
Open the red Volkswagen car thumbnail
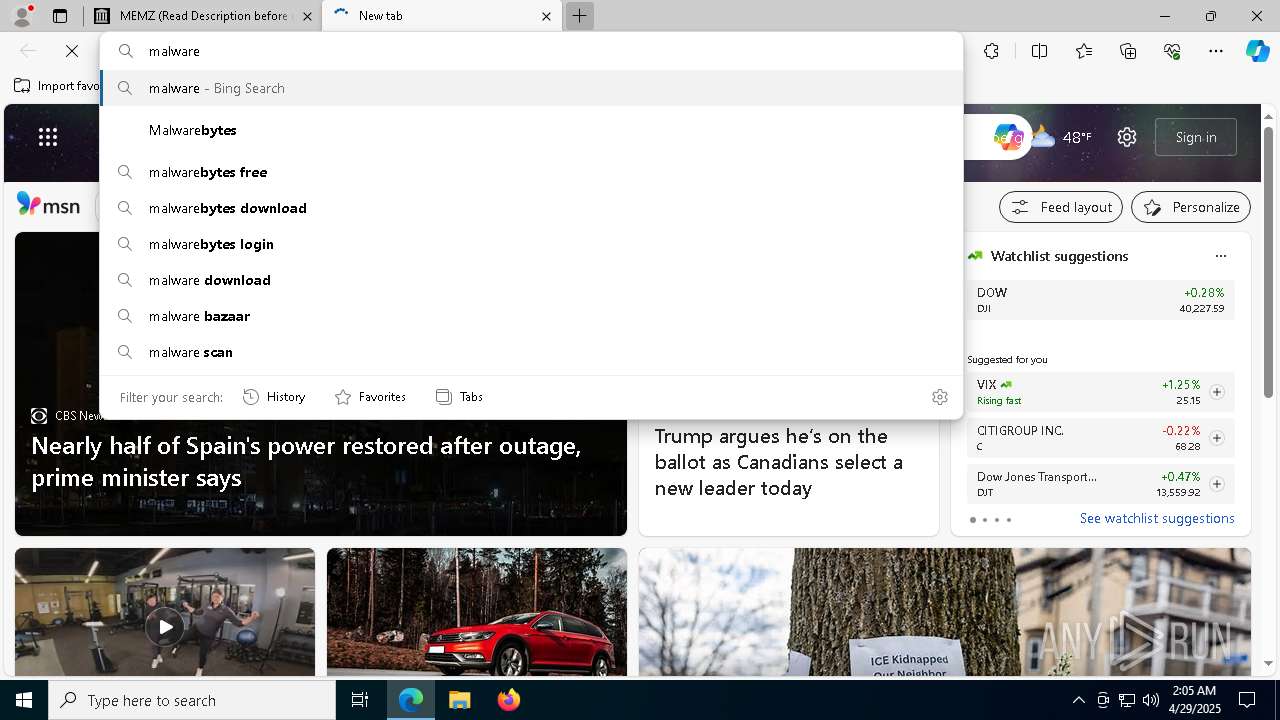click(477, 612)
